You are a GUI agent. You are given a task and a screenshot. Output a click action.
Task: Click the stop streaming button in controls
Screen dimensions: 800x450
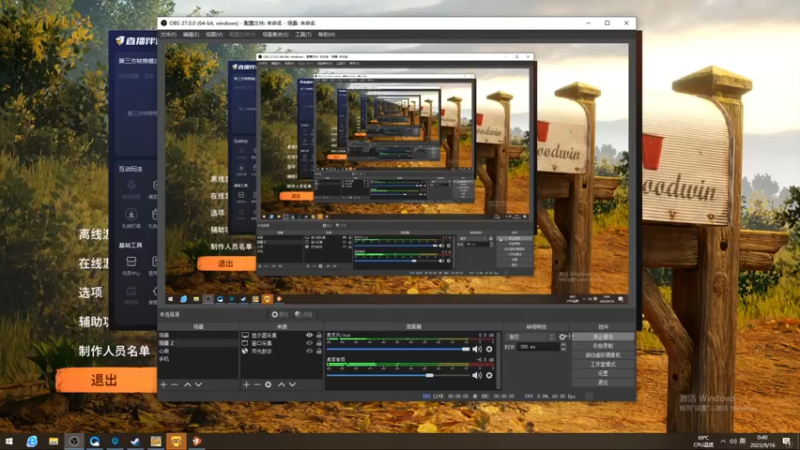pyautogui.click(x=603, y=337)
